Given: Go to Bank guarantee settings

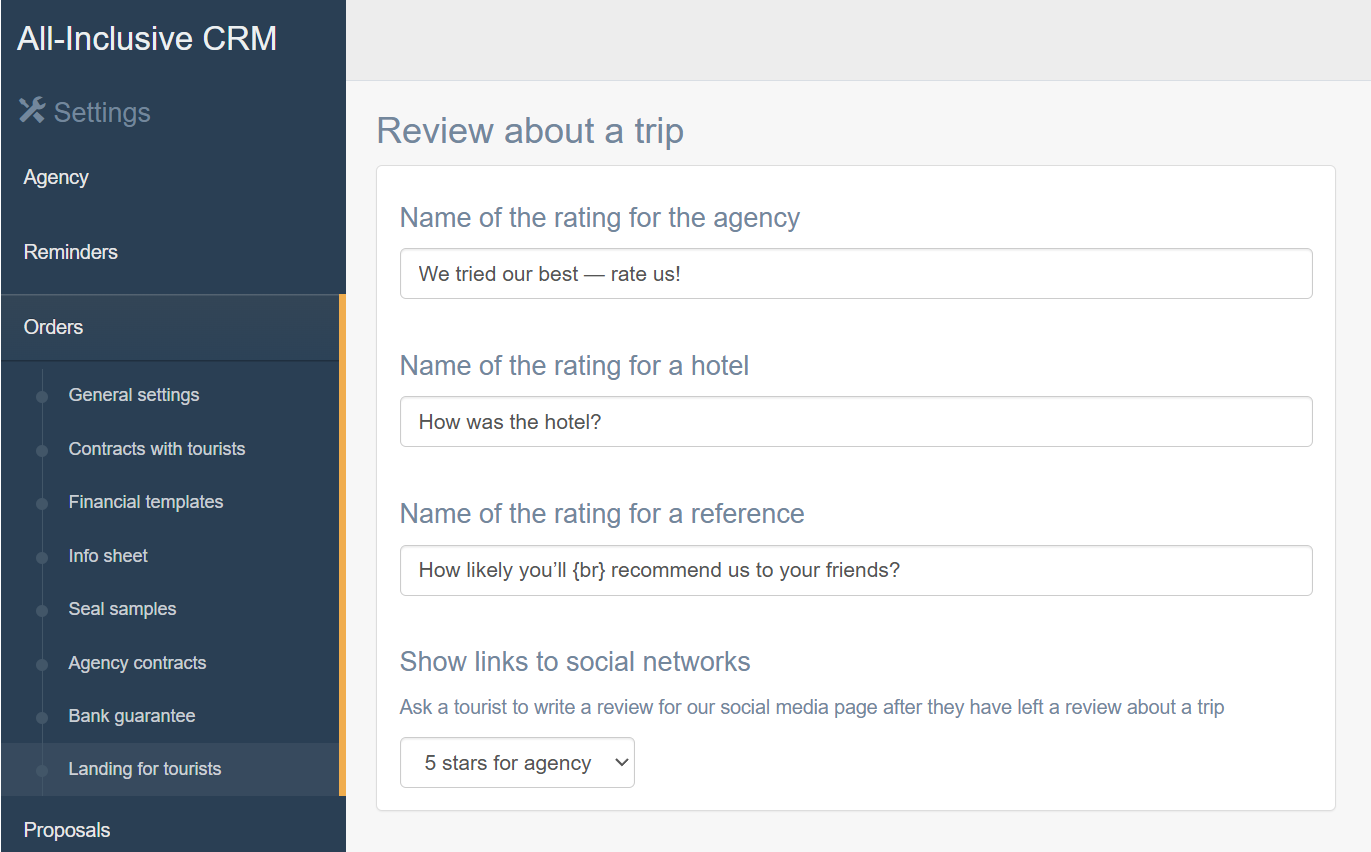Looking at the screenshot, I should pyautogui.click(x=132, y=716).
